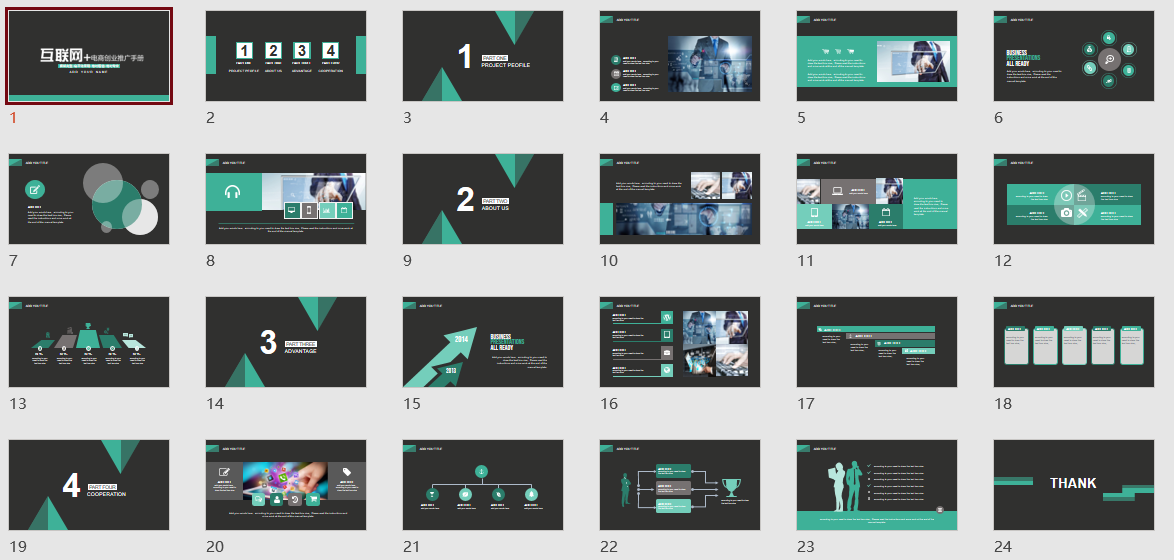Viewport: 1174px width, 560px height.
Task: Select slide 6 with circular magnifier diagram
Action: click(x=1074, y=56)
